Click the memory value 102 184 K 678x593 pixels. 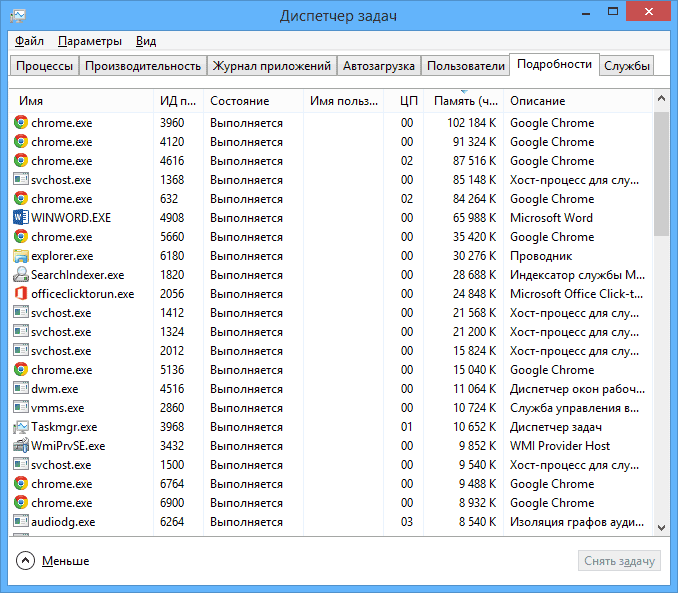coord(471,123)
